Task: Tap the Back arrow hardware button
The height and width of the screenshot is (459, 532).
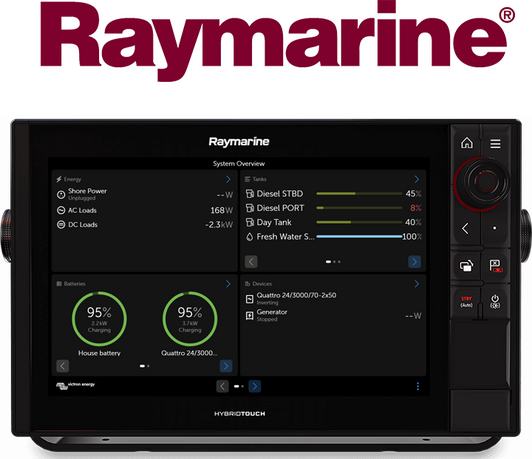Action: pos(466,228)
